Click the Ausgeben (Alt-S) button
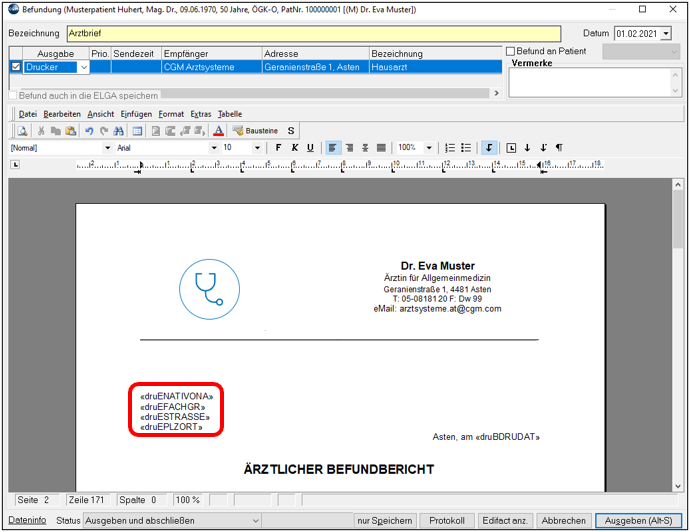690x532 pixels. coord(638,521)
